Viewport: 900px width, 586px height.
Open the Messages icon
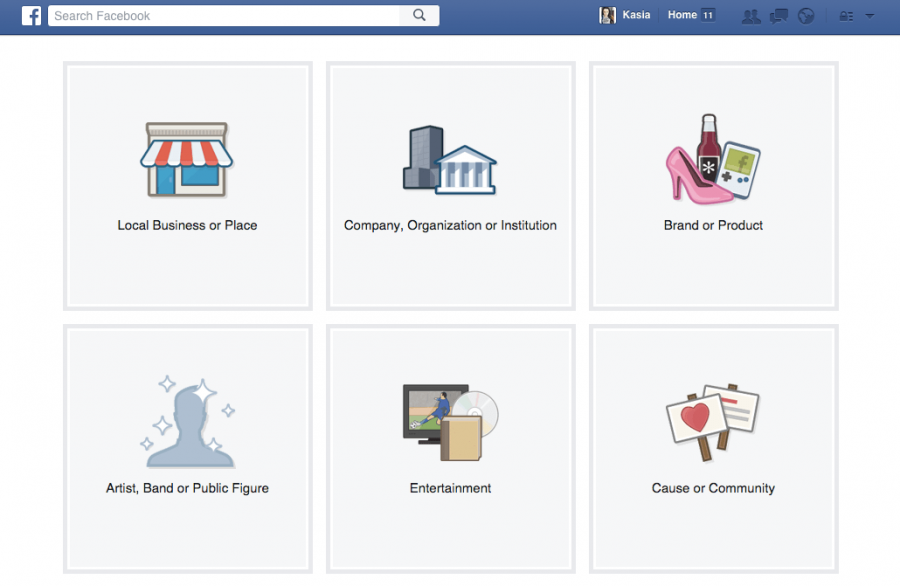[778, 16]
